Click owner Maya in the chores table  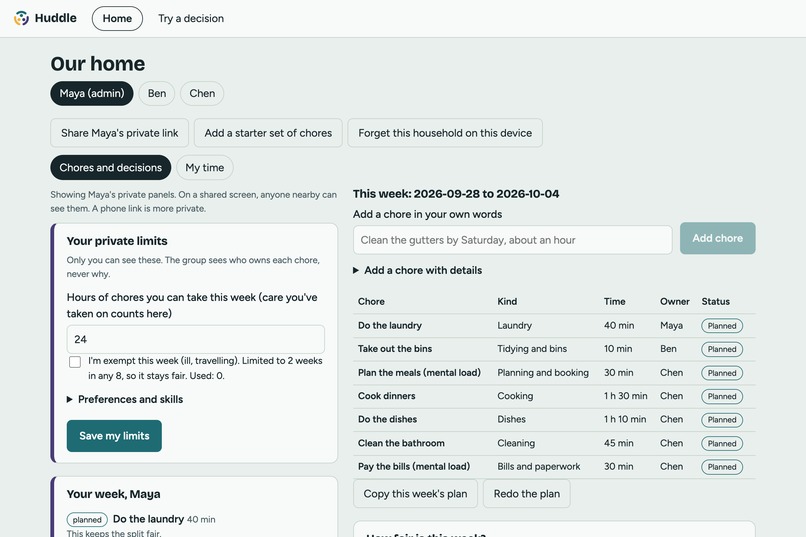pyautogui.click(x=671, y=325)
